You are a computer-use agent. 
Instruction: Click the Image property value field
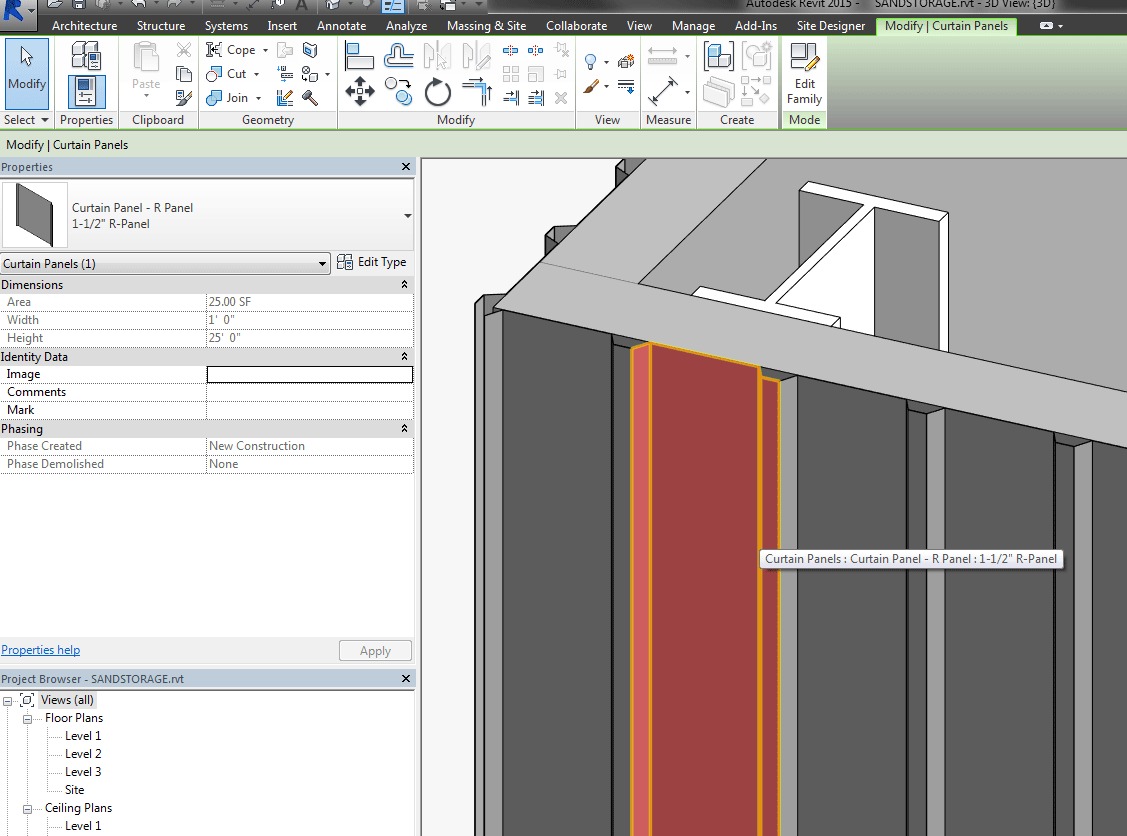309,375
